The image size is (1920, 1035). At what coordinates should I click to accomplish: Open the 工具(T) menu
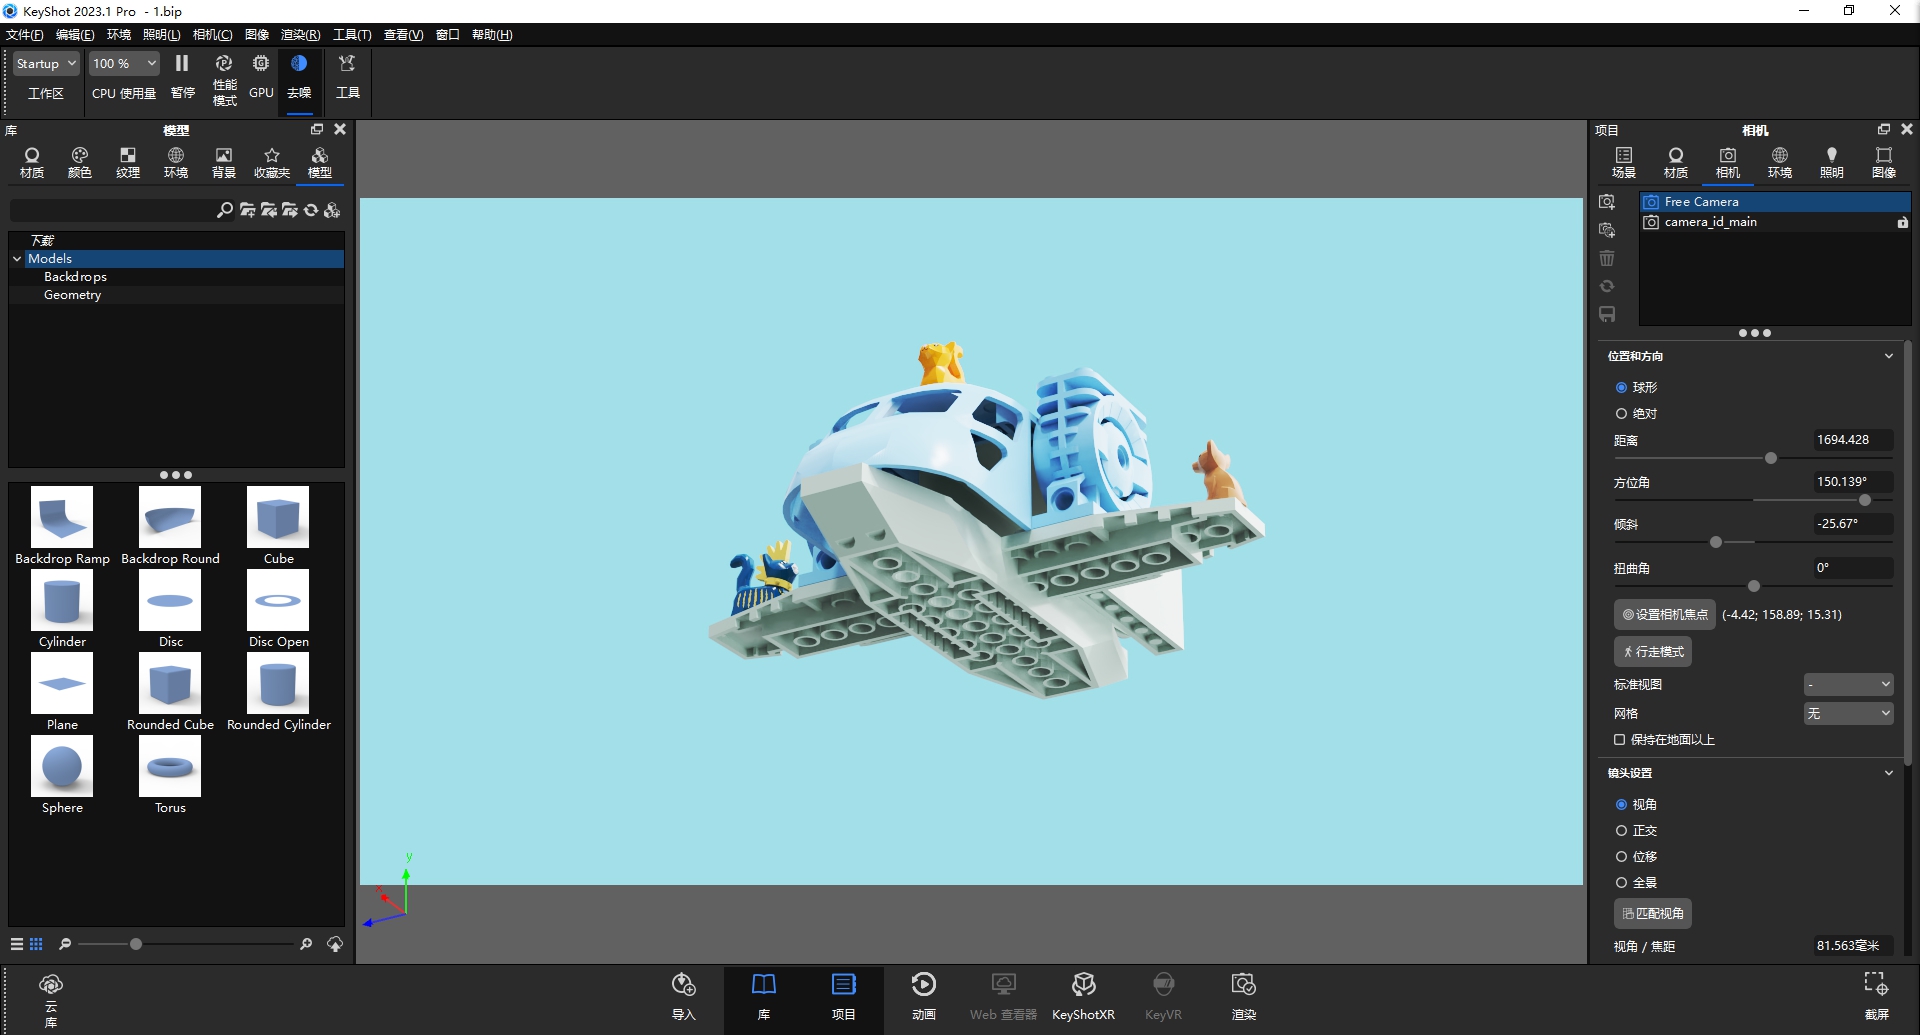coord(351,34)
